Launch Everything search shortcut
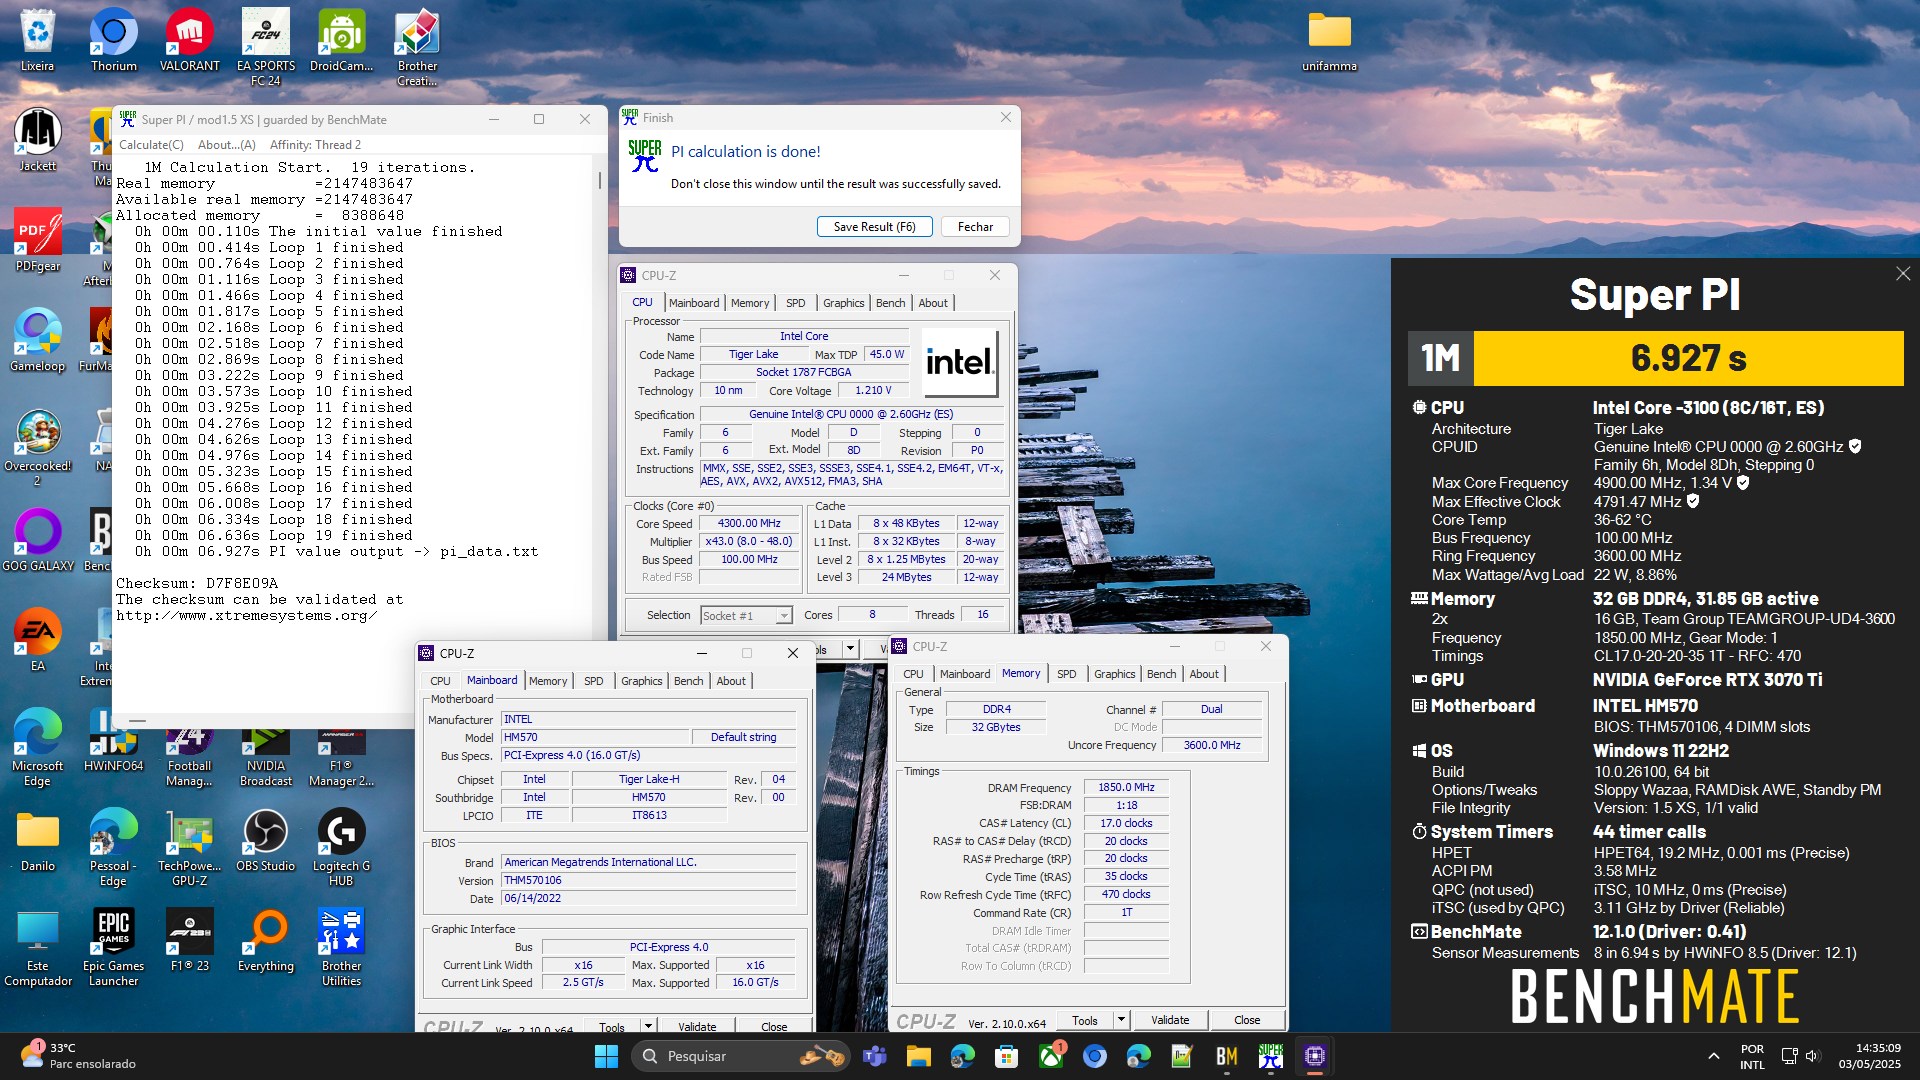Viewport: 1920px width, 1080px height. coord(266,940)
